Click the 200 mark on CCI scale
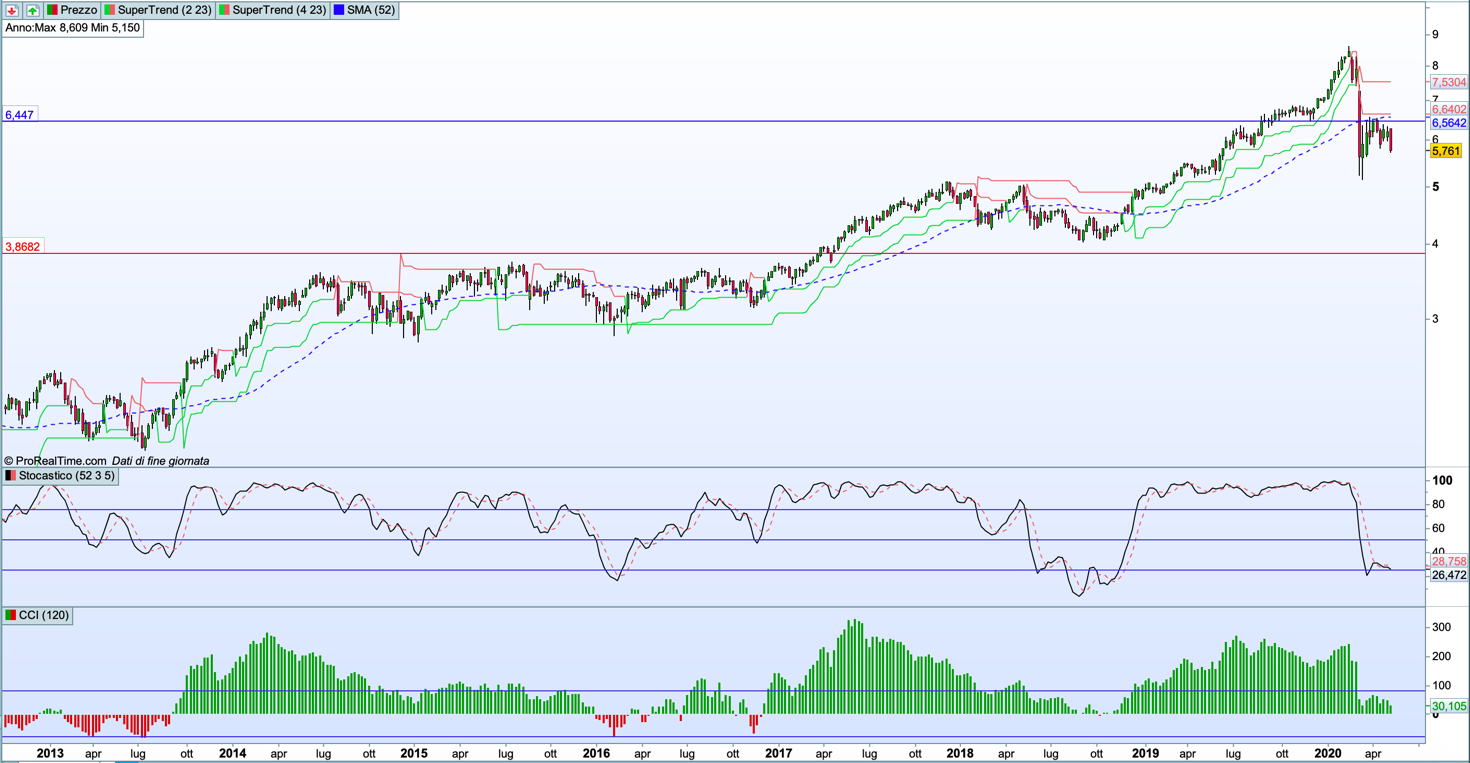 [x=1441, y=656]
